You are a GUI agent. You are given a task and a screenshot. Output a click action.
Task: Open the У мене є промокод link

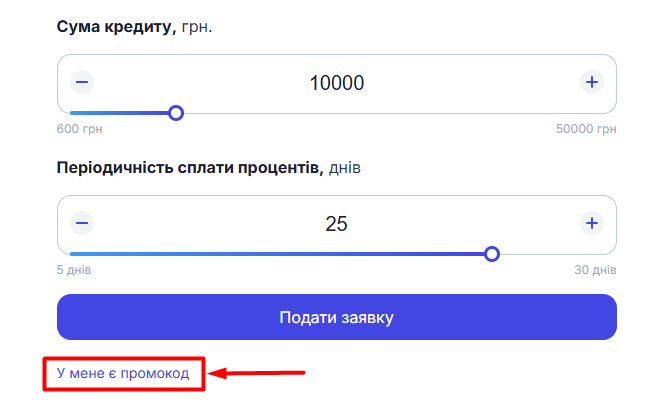(x=122, y=374)
